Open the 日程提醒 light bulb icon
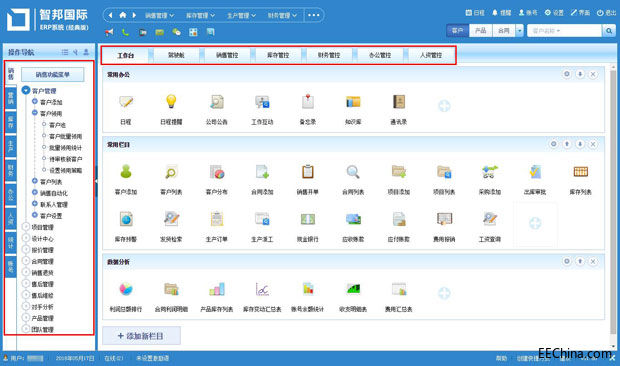The image size is (620, 366). (171, 102)
